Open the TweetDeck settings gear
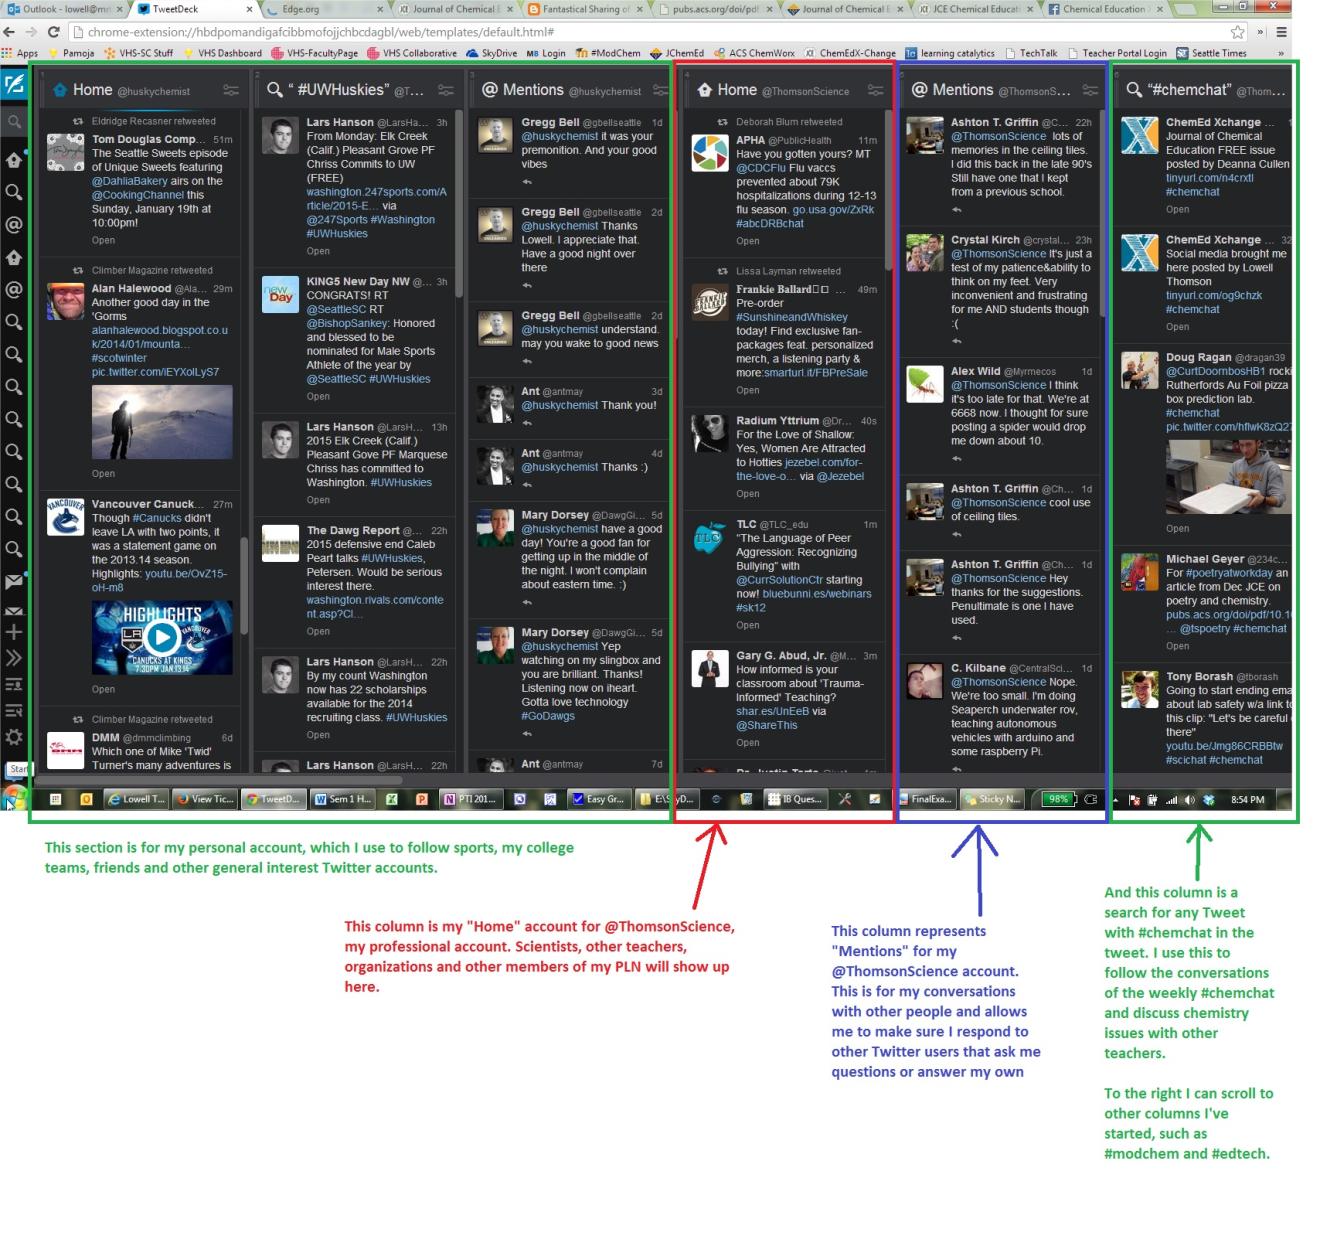 14,737
